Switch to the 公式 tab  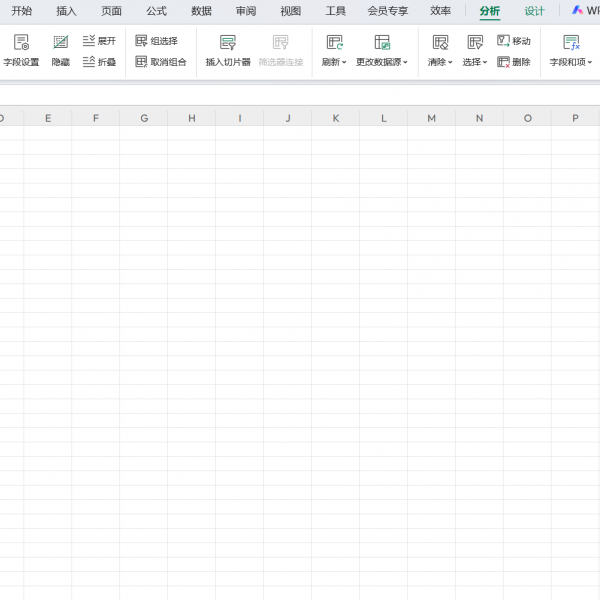pos(156,11)
